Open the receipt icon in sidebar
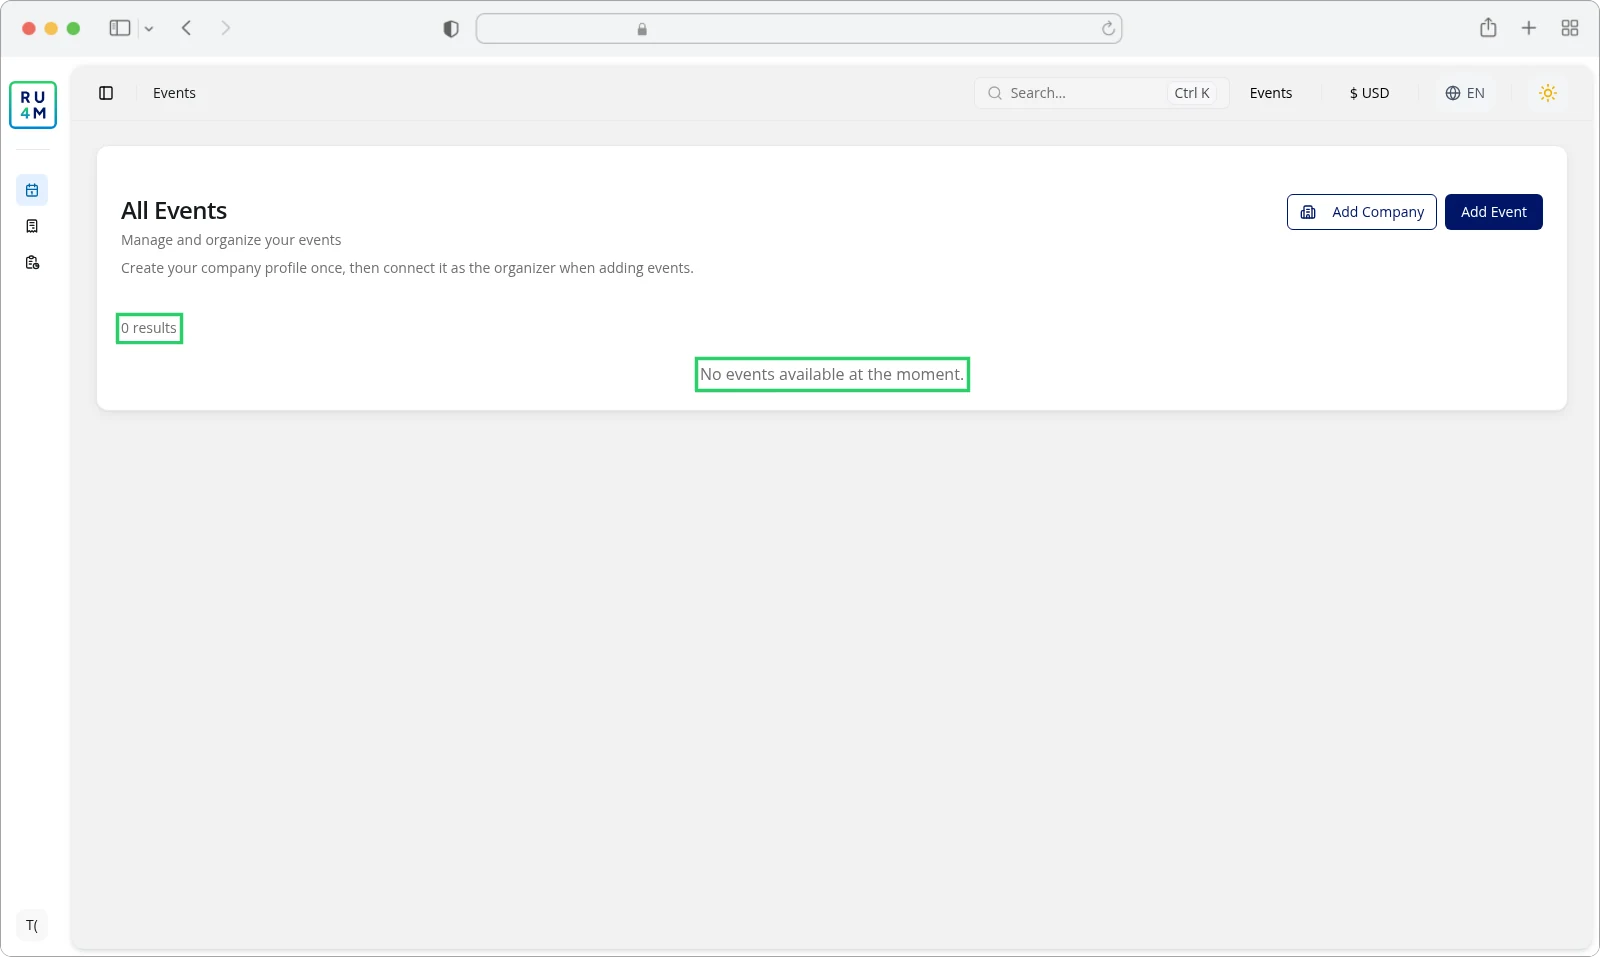The width and height of the screenshot is (1600, 957). pyautogui.click(x=32, y=226)
